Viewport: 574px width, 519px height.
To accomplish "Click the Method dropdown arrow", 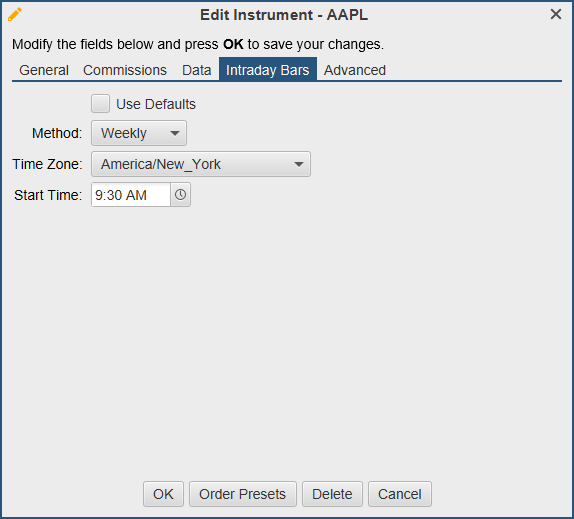I will (x=175, y=133).
